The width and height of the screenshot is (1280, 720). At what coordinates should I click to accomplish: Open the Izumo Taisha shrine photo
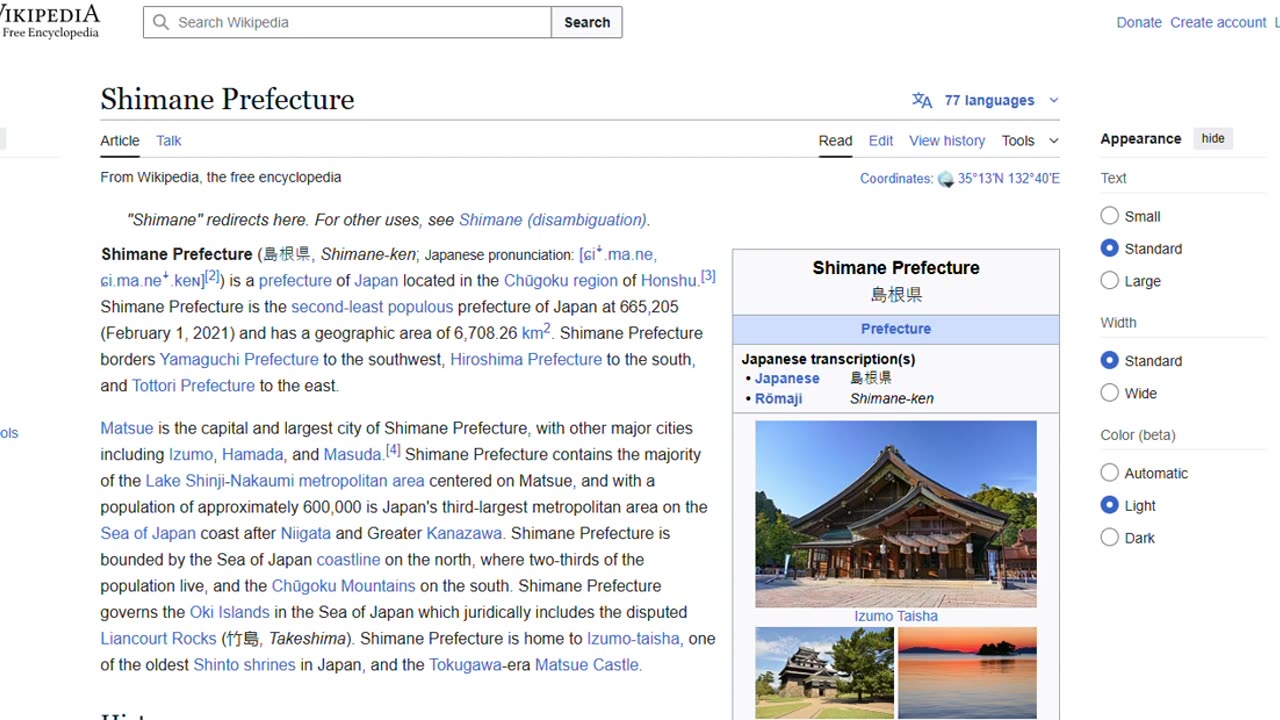(896, 514)
